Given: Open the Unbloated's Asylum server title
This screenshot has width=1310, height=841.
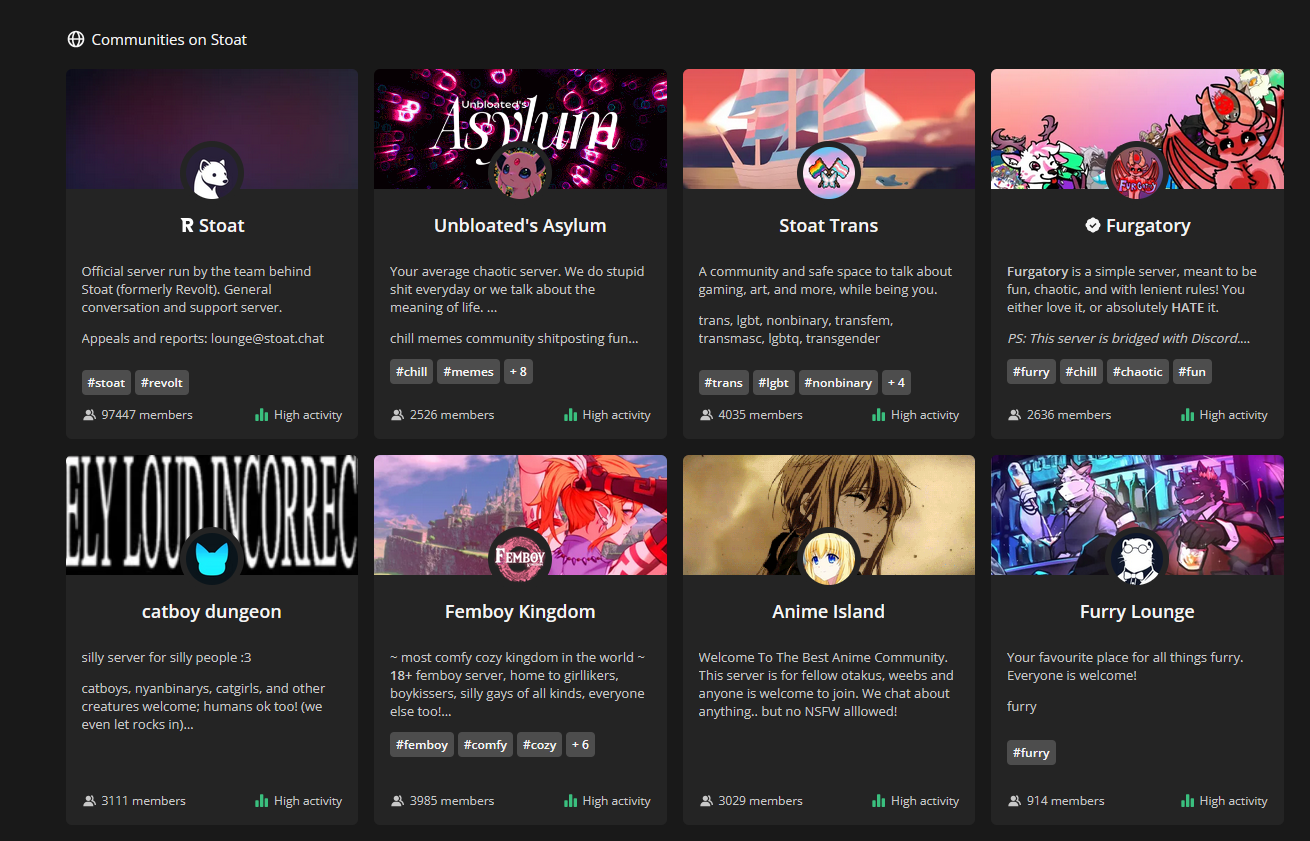Looking at the screenshot, I should 520,226.
